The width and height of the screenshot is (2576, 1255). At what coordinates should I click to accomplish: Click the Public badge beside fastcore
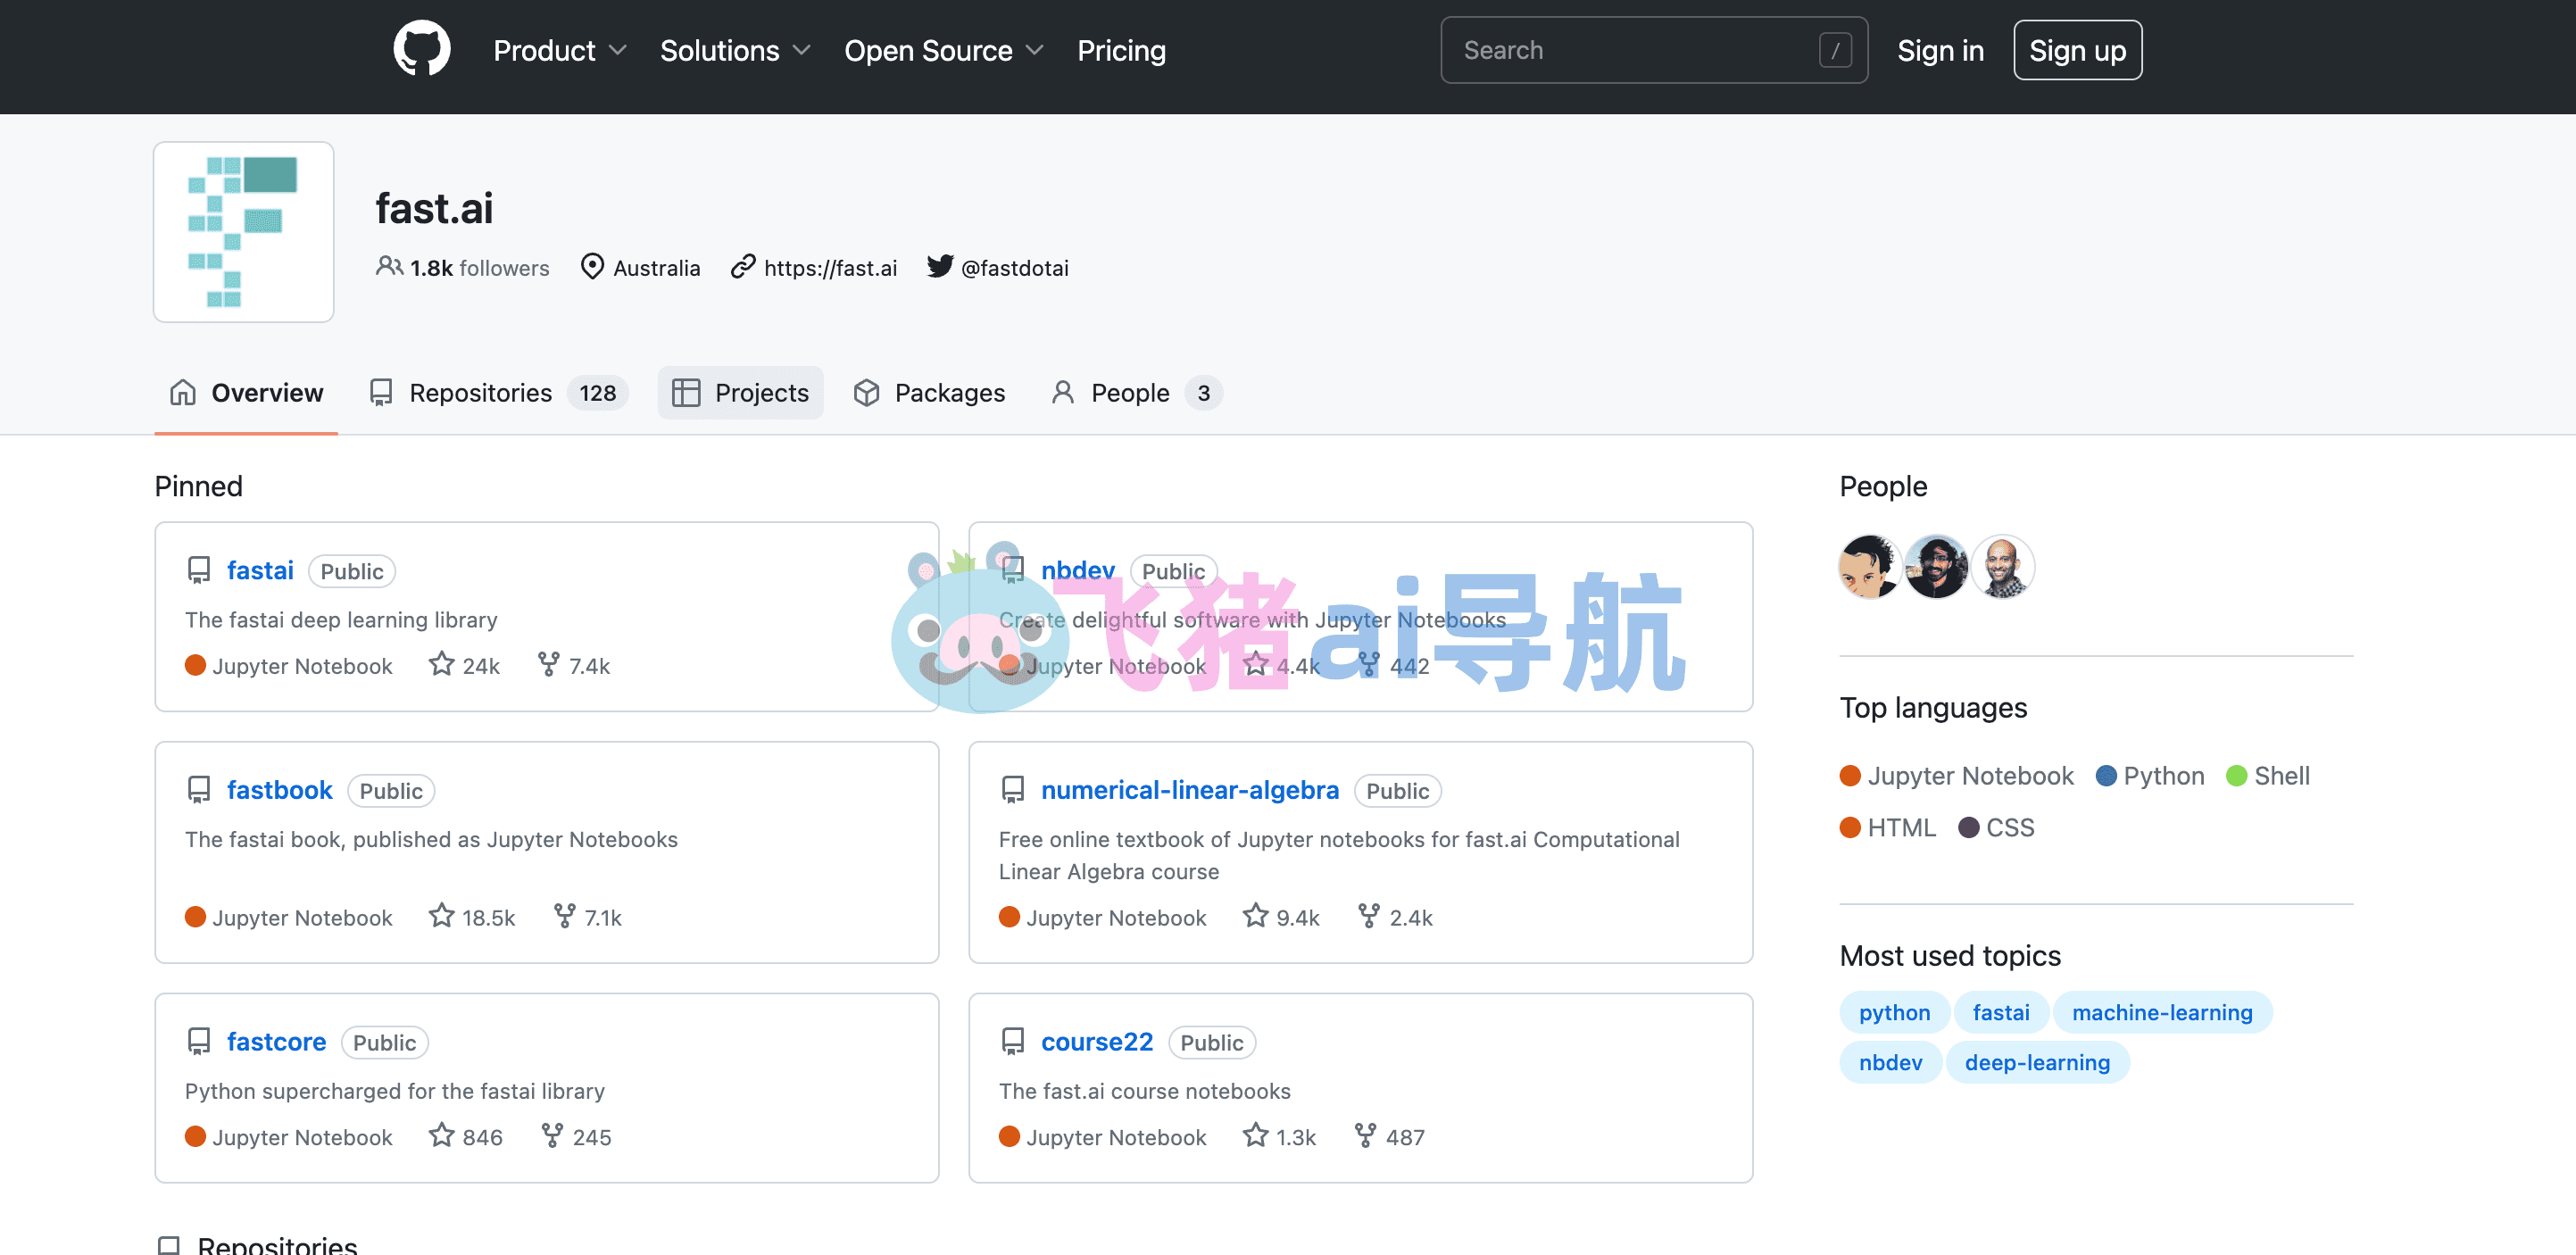tap(384, 1042)
